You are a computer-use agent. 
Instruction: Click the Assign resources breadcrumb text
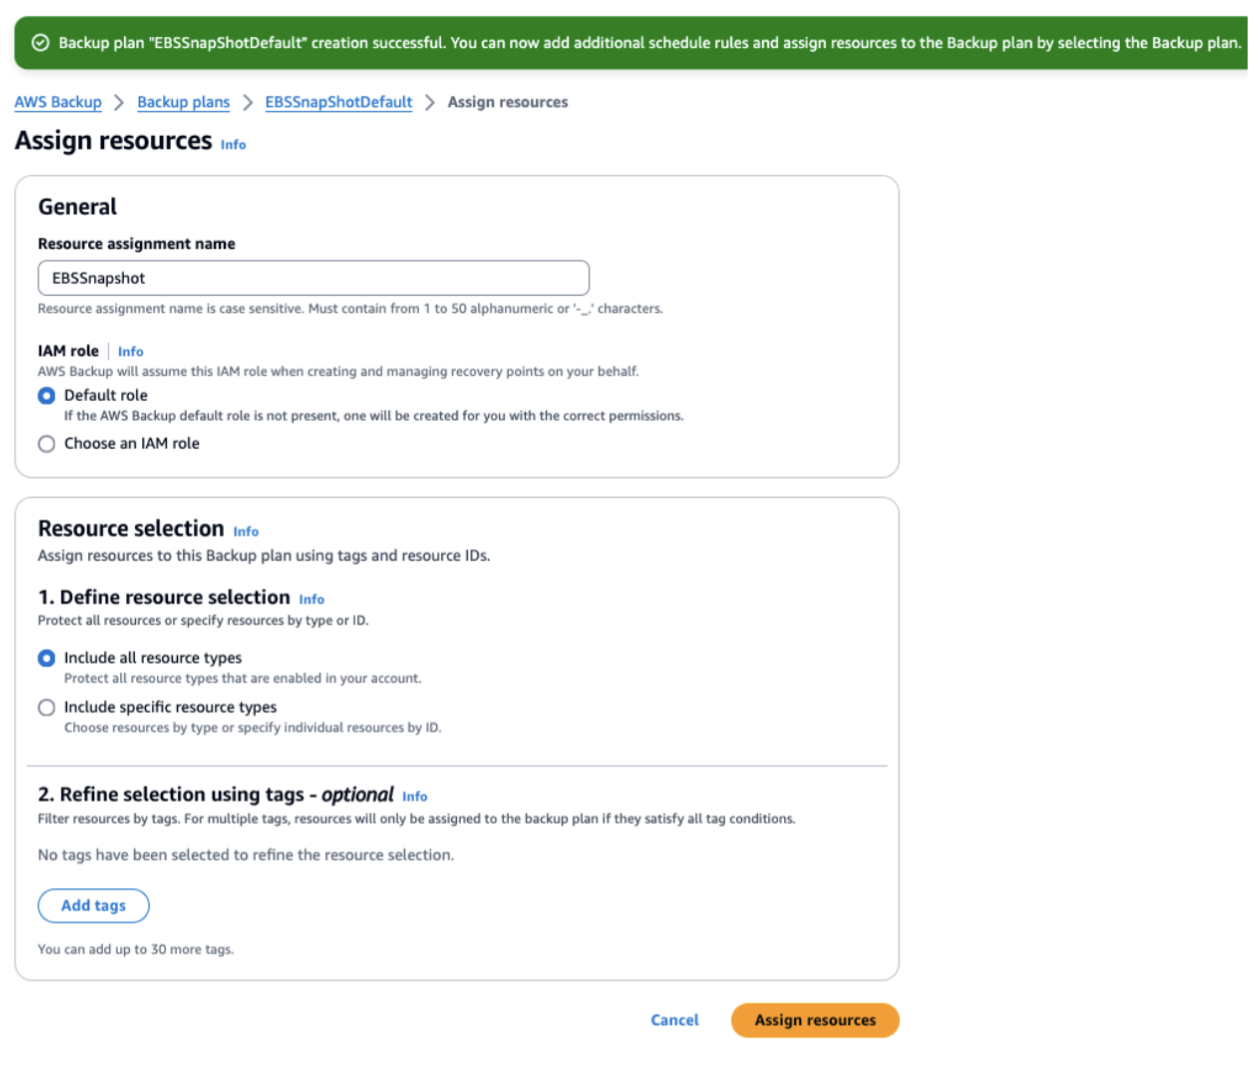[x=507, y=102]
